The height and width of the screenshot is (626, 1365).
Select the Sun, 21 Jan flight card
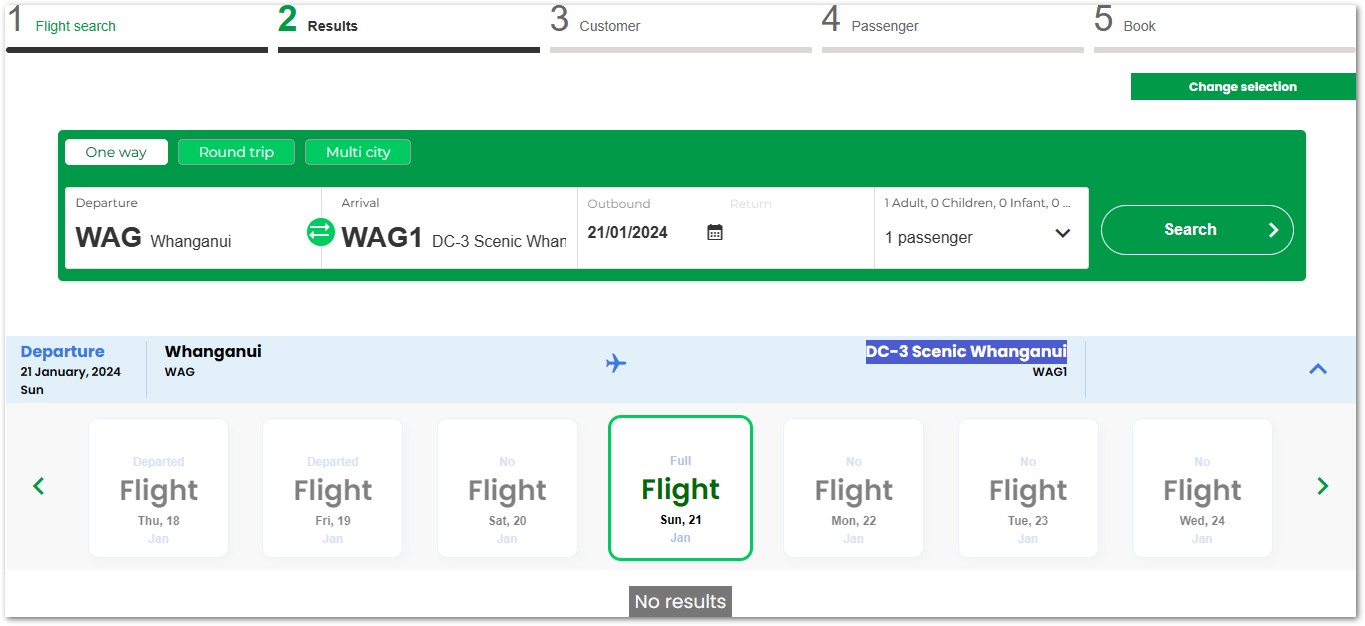click(680, 488)
